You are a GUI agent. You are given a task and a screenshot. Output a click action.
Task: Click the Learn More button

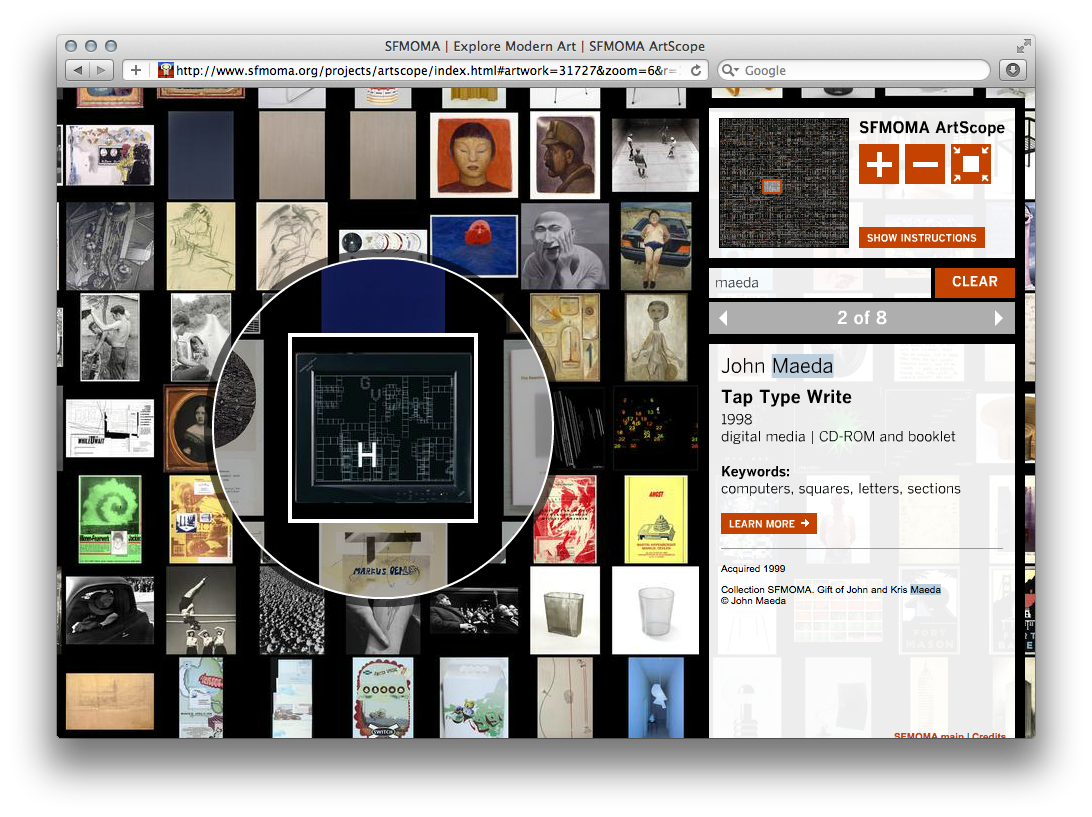coord(768,523)
